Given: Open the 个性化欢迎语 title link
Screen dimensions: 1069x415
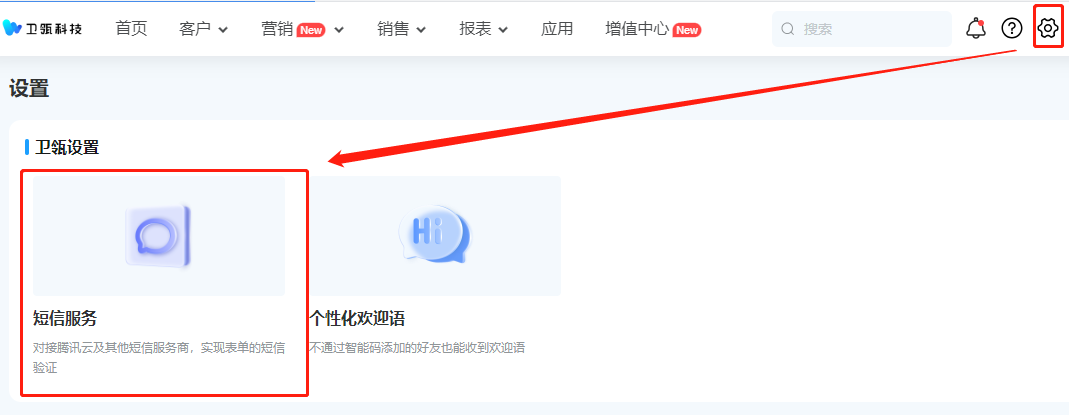Looking at the screenshot, I should tap(358, 318).
